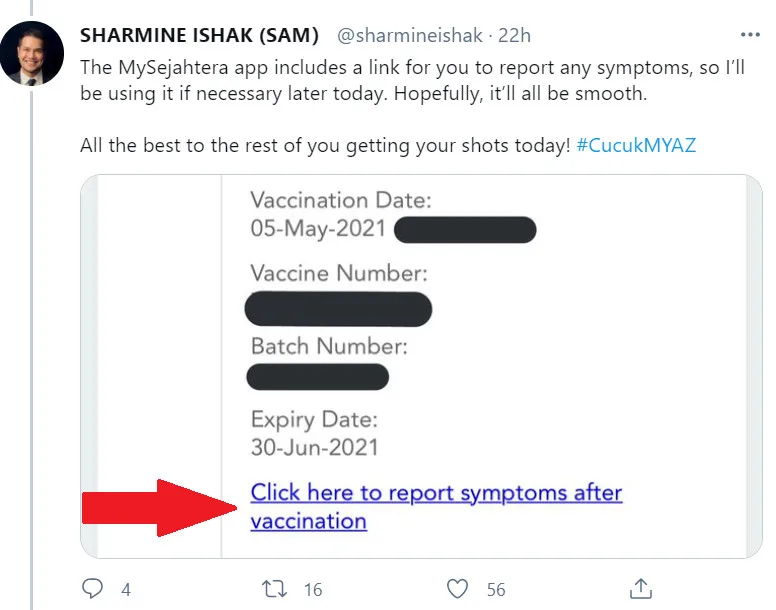Viewport: 776px width, 610px height.
Task: Like the tweet with the heart icon
Action: pyautogui.click(x=458, y=588)
